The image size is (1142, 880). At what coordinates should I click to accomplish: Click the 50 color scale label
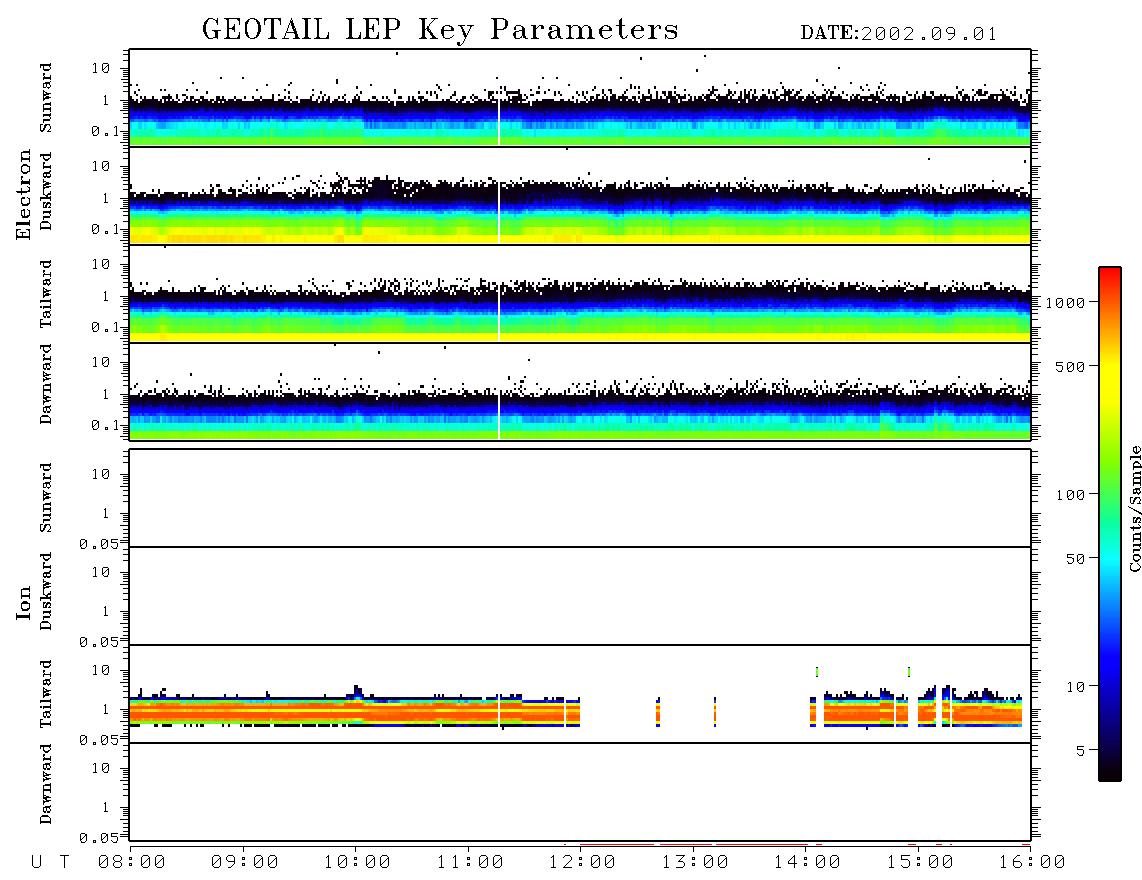[x=1074, y=559]
